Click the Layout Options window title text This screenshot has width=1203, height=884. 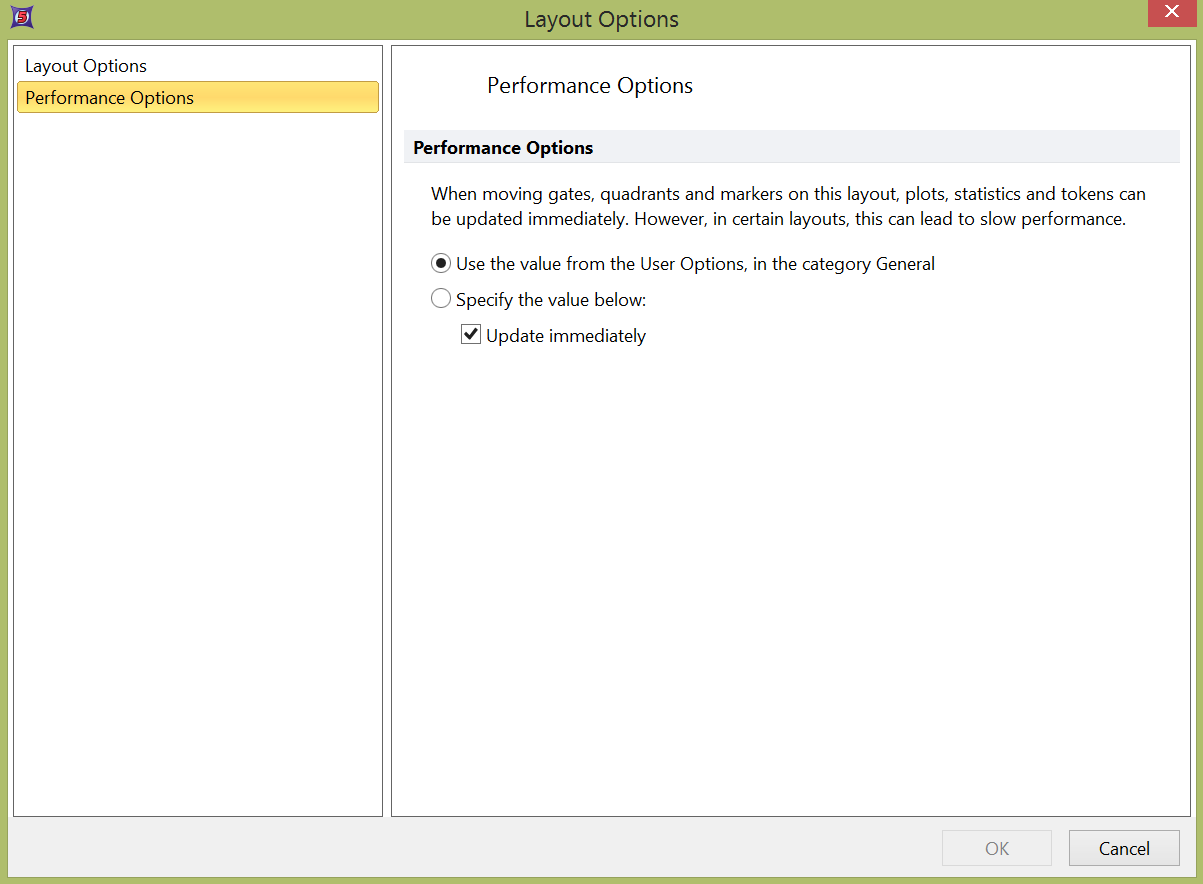coord(601,19)
